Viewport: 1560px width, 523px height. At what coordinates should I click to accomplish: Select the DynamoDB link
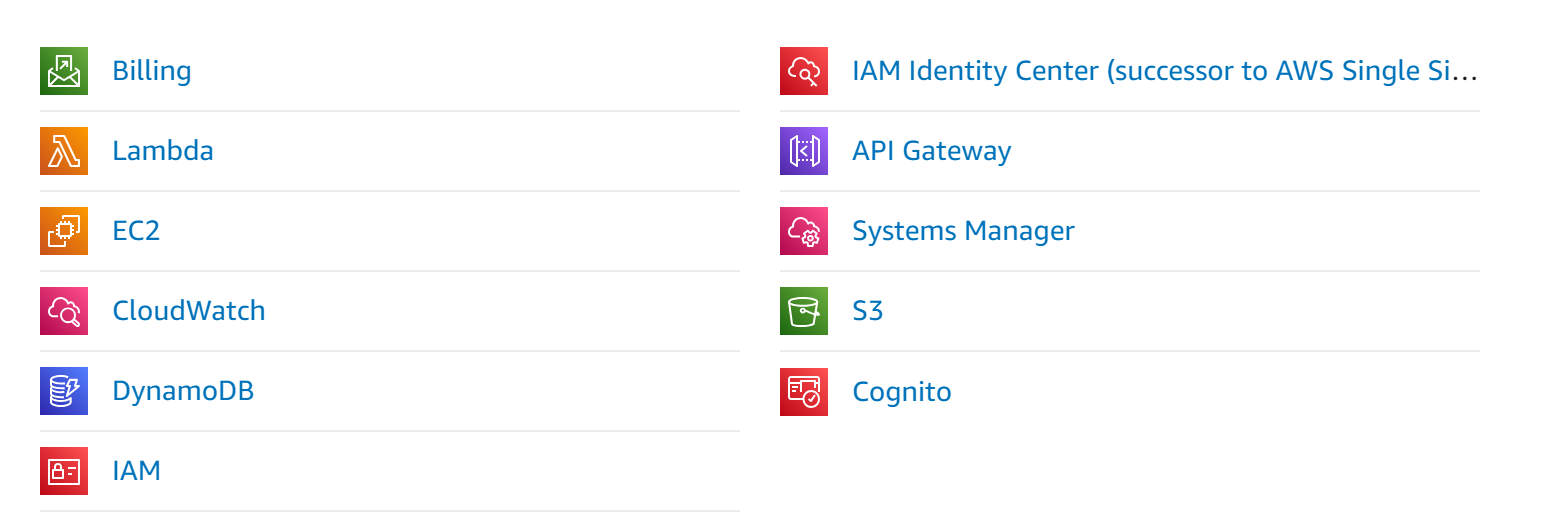click(183, 391)
